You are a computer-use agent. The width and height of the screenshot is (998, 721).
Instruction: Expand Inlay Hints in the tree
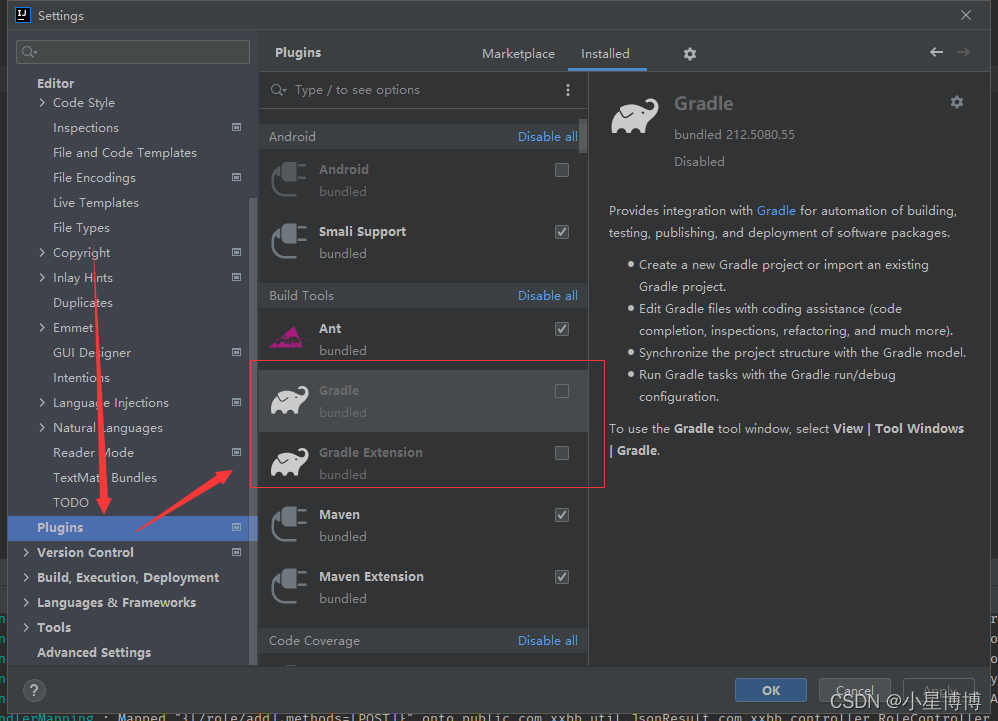42,277
